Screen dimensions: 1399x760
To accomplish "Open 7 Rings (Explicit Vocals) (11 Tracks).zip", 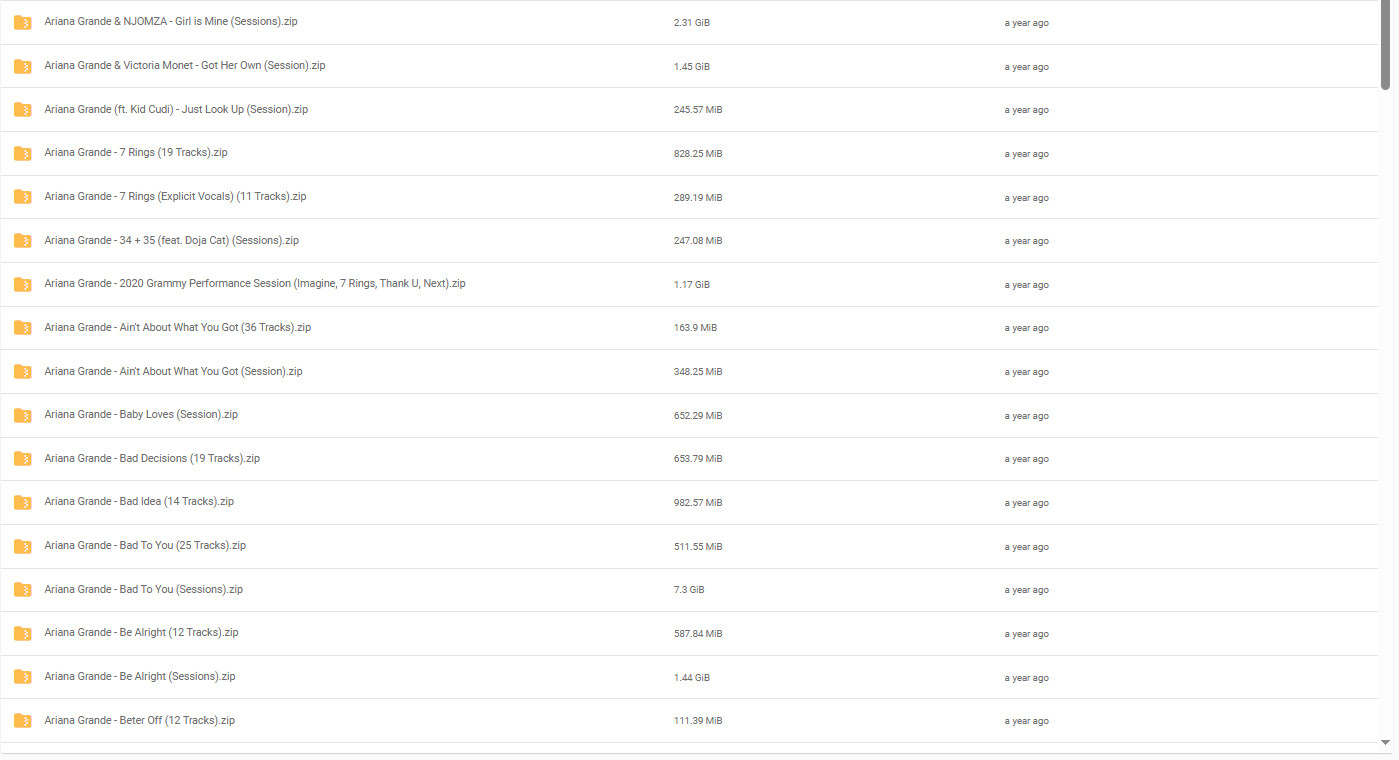I will pyautogui.click(x=175, y=196).
